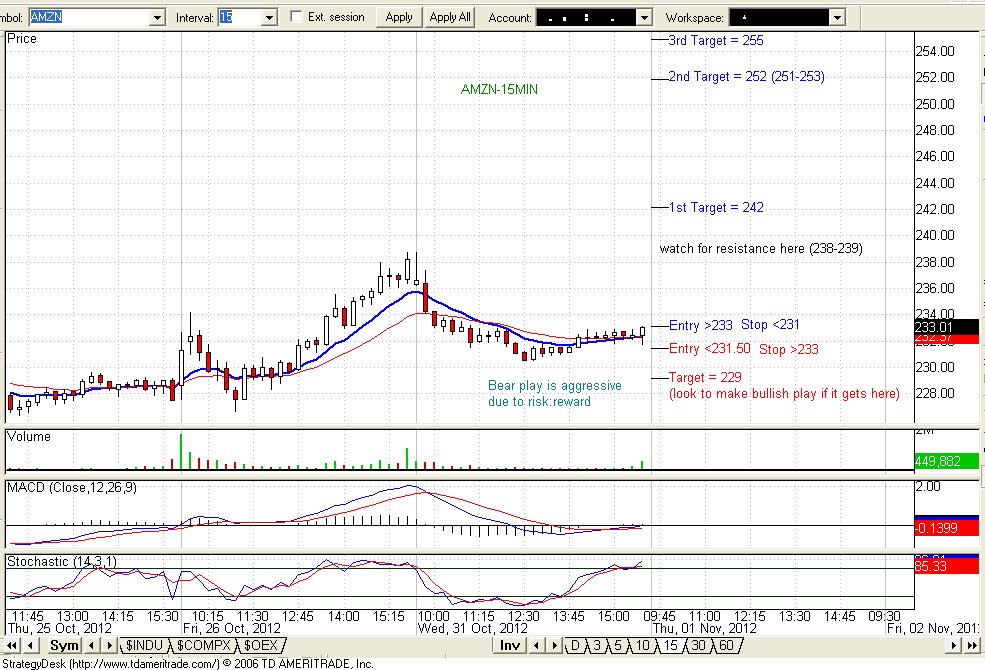Click the blue 'Entry >233 Stop <231' label

pos(734,325)
